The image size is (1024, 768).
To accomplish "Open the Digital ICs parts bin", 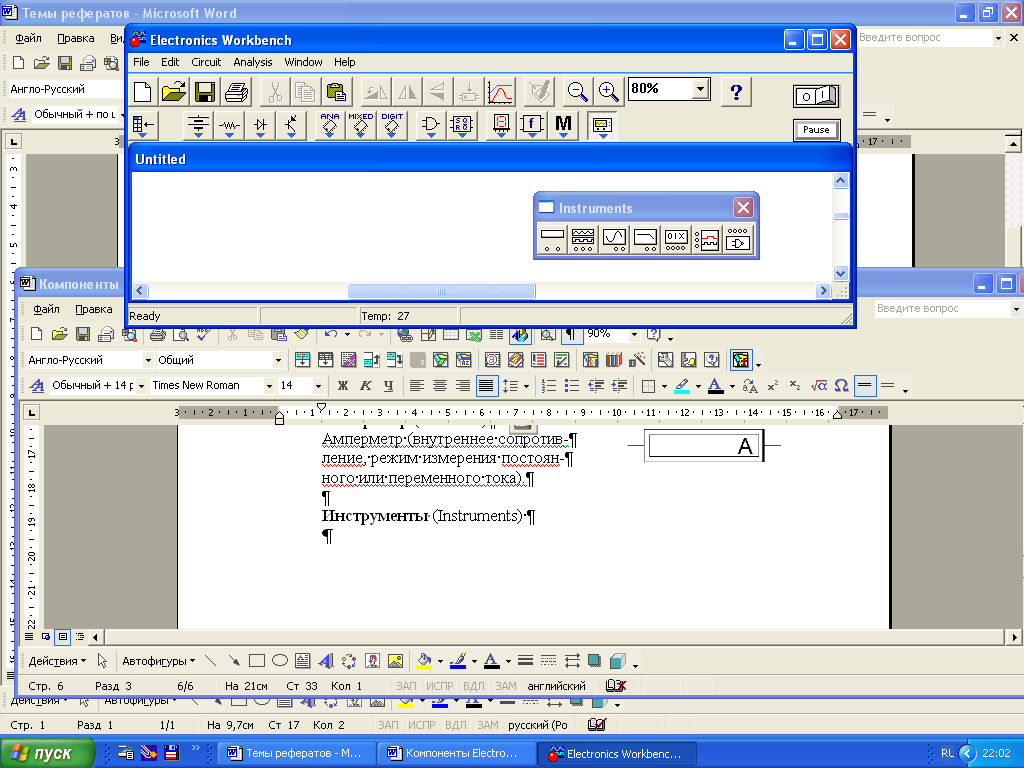I will [x=392, y=124].
